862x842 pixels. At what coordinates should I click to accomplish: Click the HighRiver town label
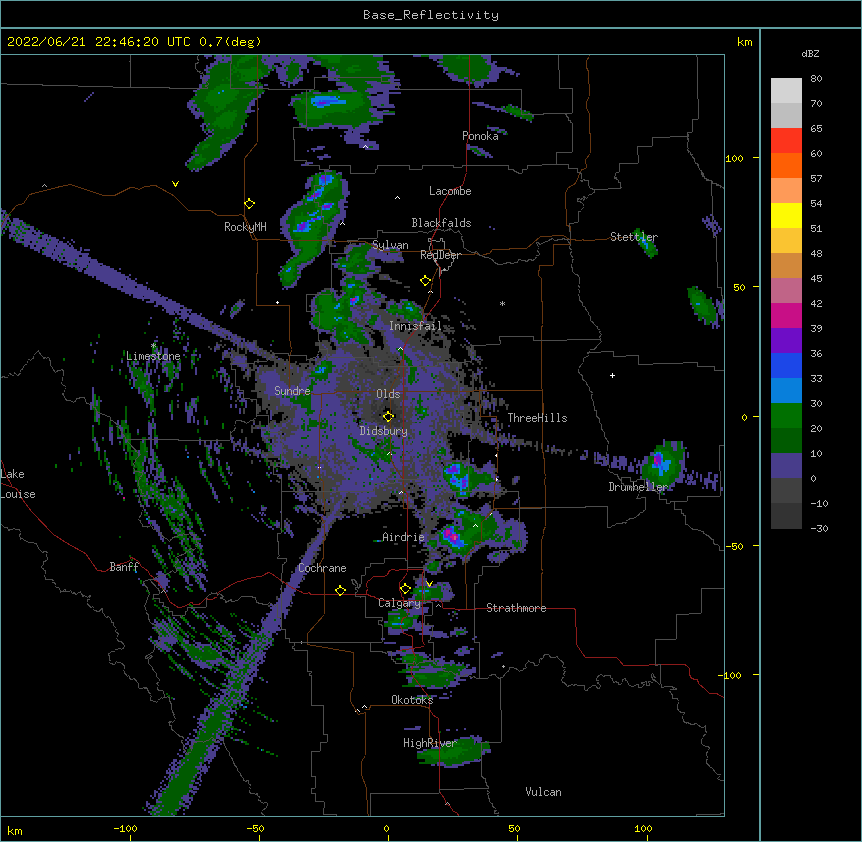click(430, 743)
